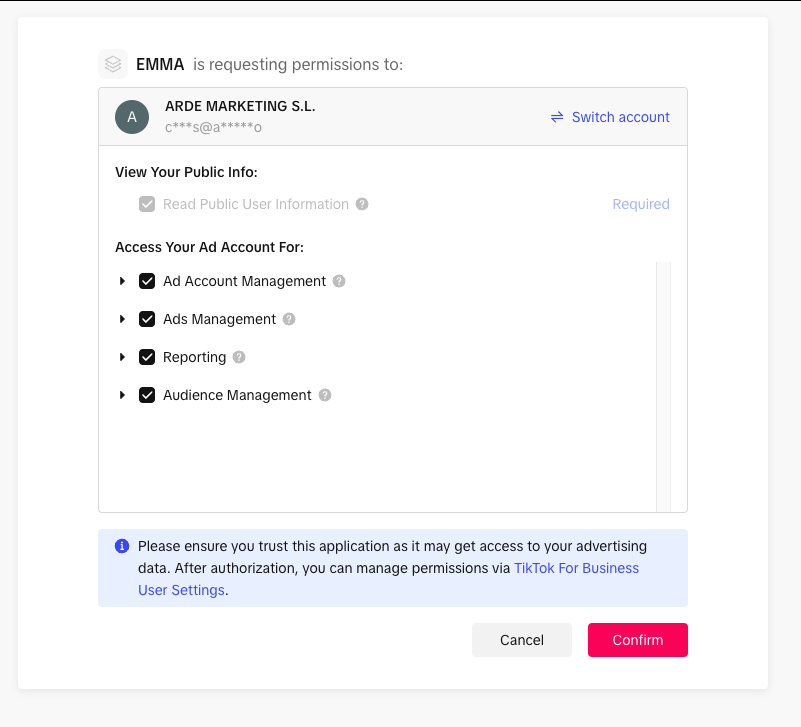Click help icon next to Reporting

click(x=239, y=357)
